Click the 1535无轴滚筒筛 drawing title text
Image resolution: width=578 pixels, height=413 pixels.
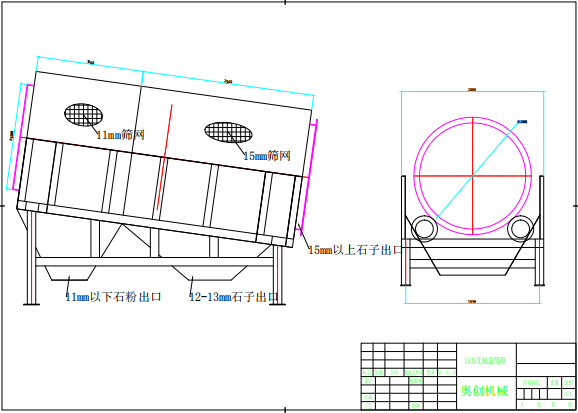point(484,361)
